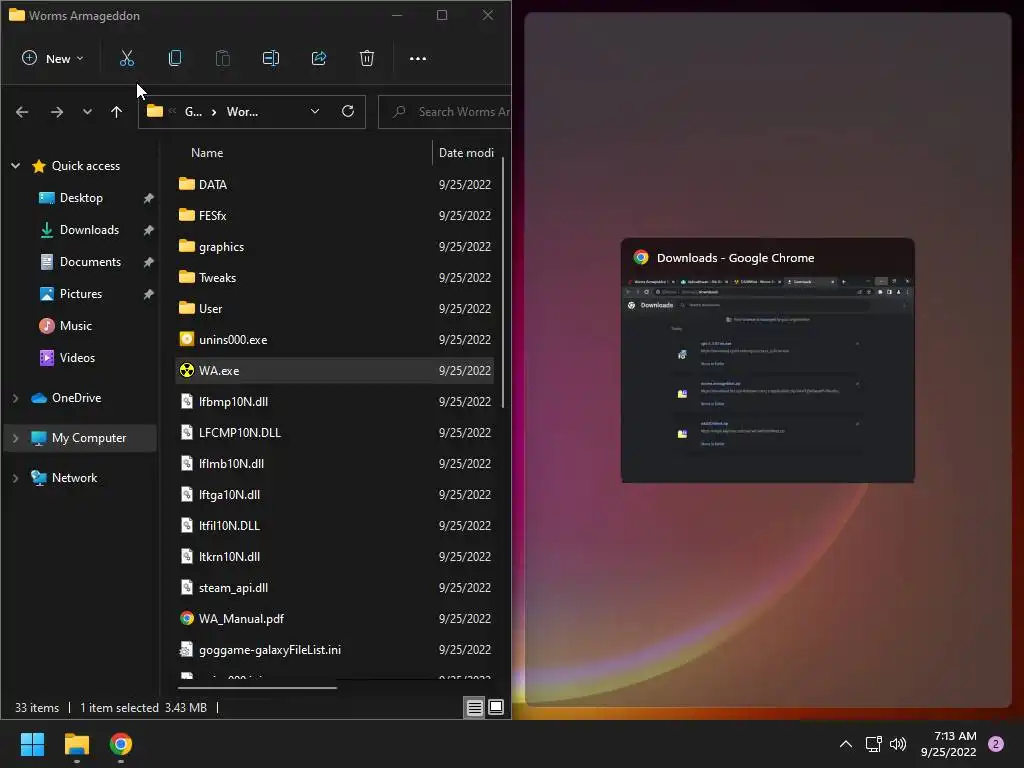Select the 'G...' breadcrumb segment

click(x=193, y=112)
